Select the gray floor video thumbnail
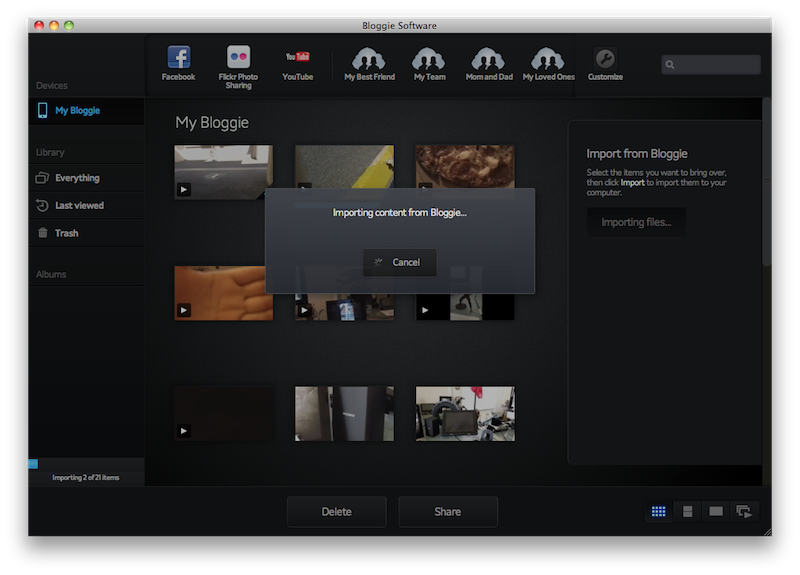The width and height of the screenshot is (800, 575). point(223,172)
